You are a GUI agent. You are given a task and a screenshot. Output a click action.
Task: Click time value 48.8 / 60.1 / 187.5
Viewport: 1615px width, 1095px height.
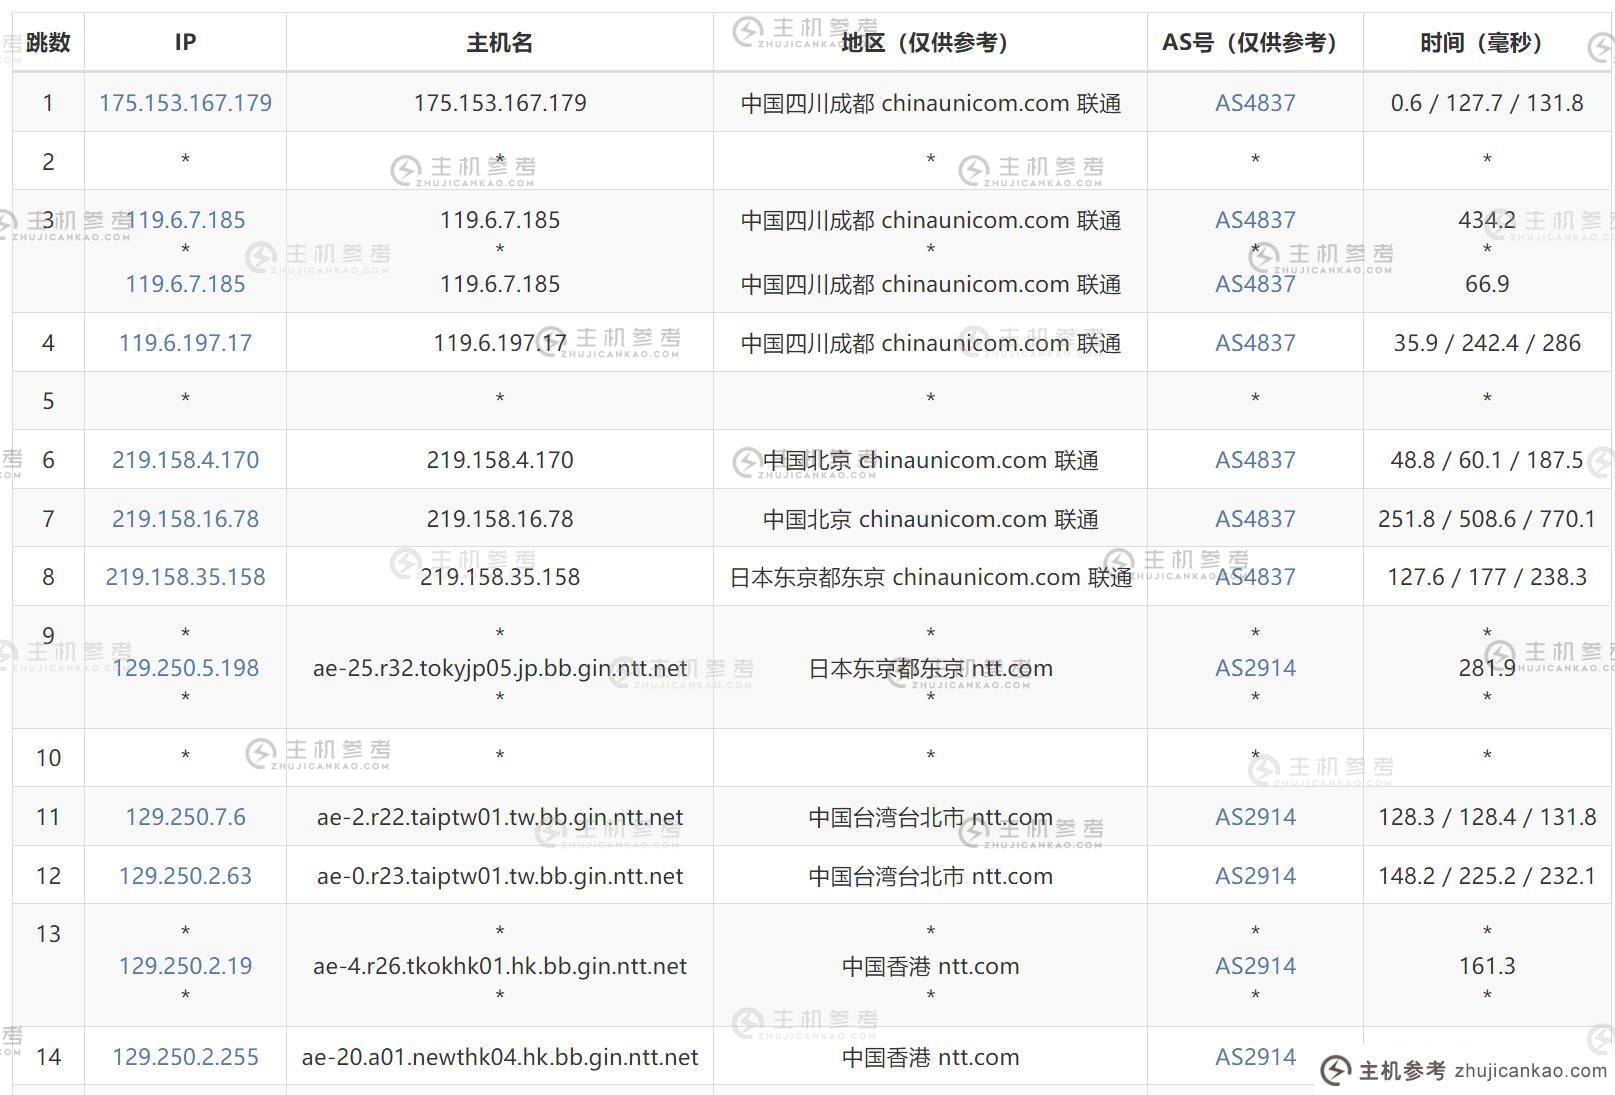pos(1487,460)
